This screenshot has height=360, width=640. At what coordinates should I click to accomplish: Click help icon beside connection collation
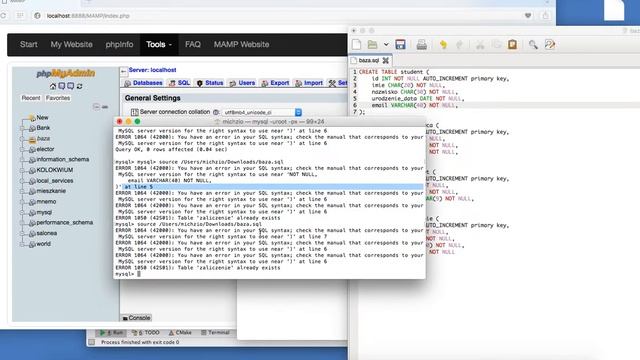pos(216,112)
